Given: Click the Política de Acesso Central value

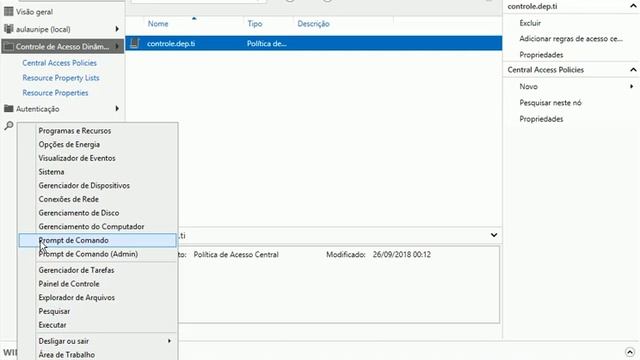Looking at the screenshot, I should (x=236, y=255).
